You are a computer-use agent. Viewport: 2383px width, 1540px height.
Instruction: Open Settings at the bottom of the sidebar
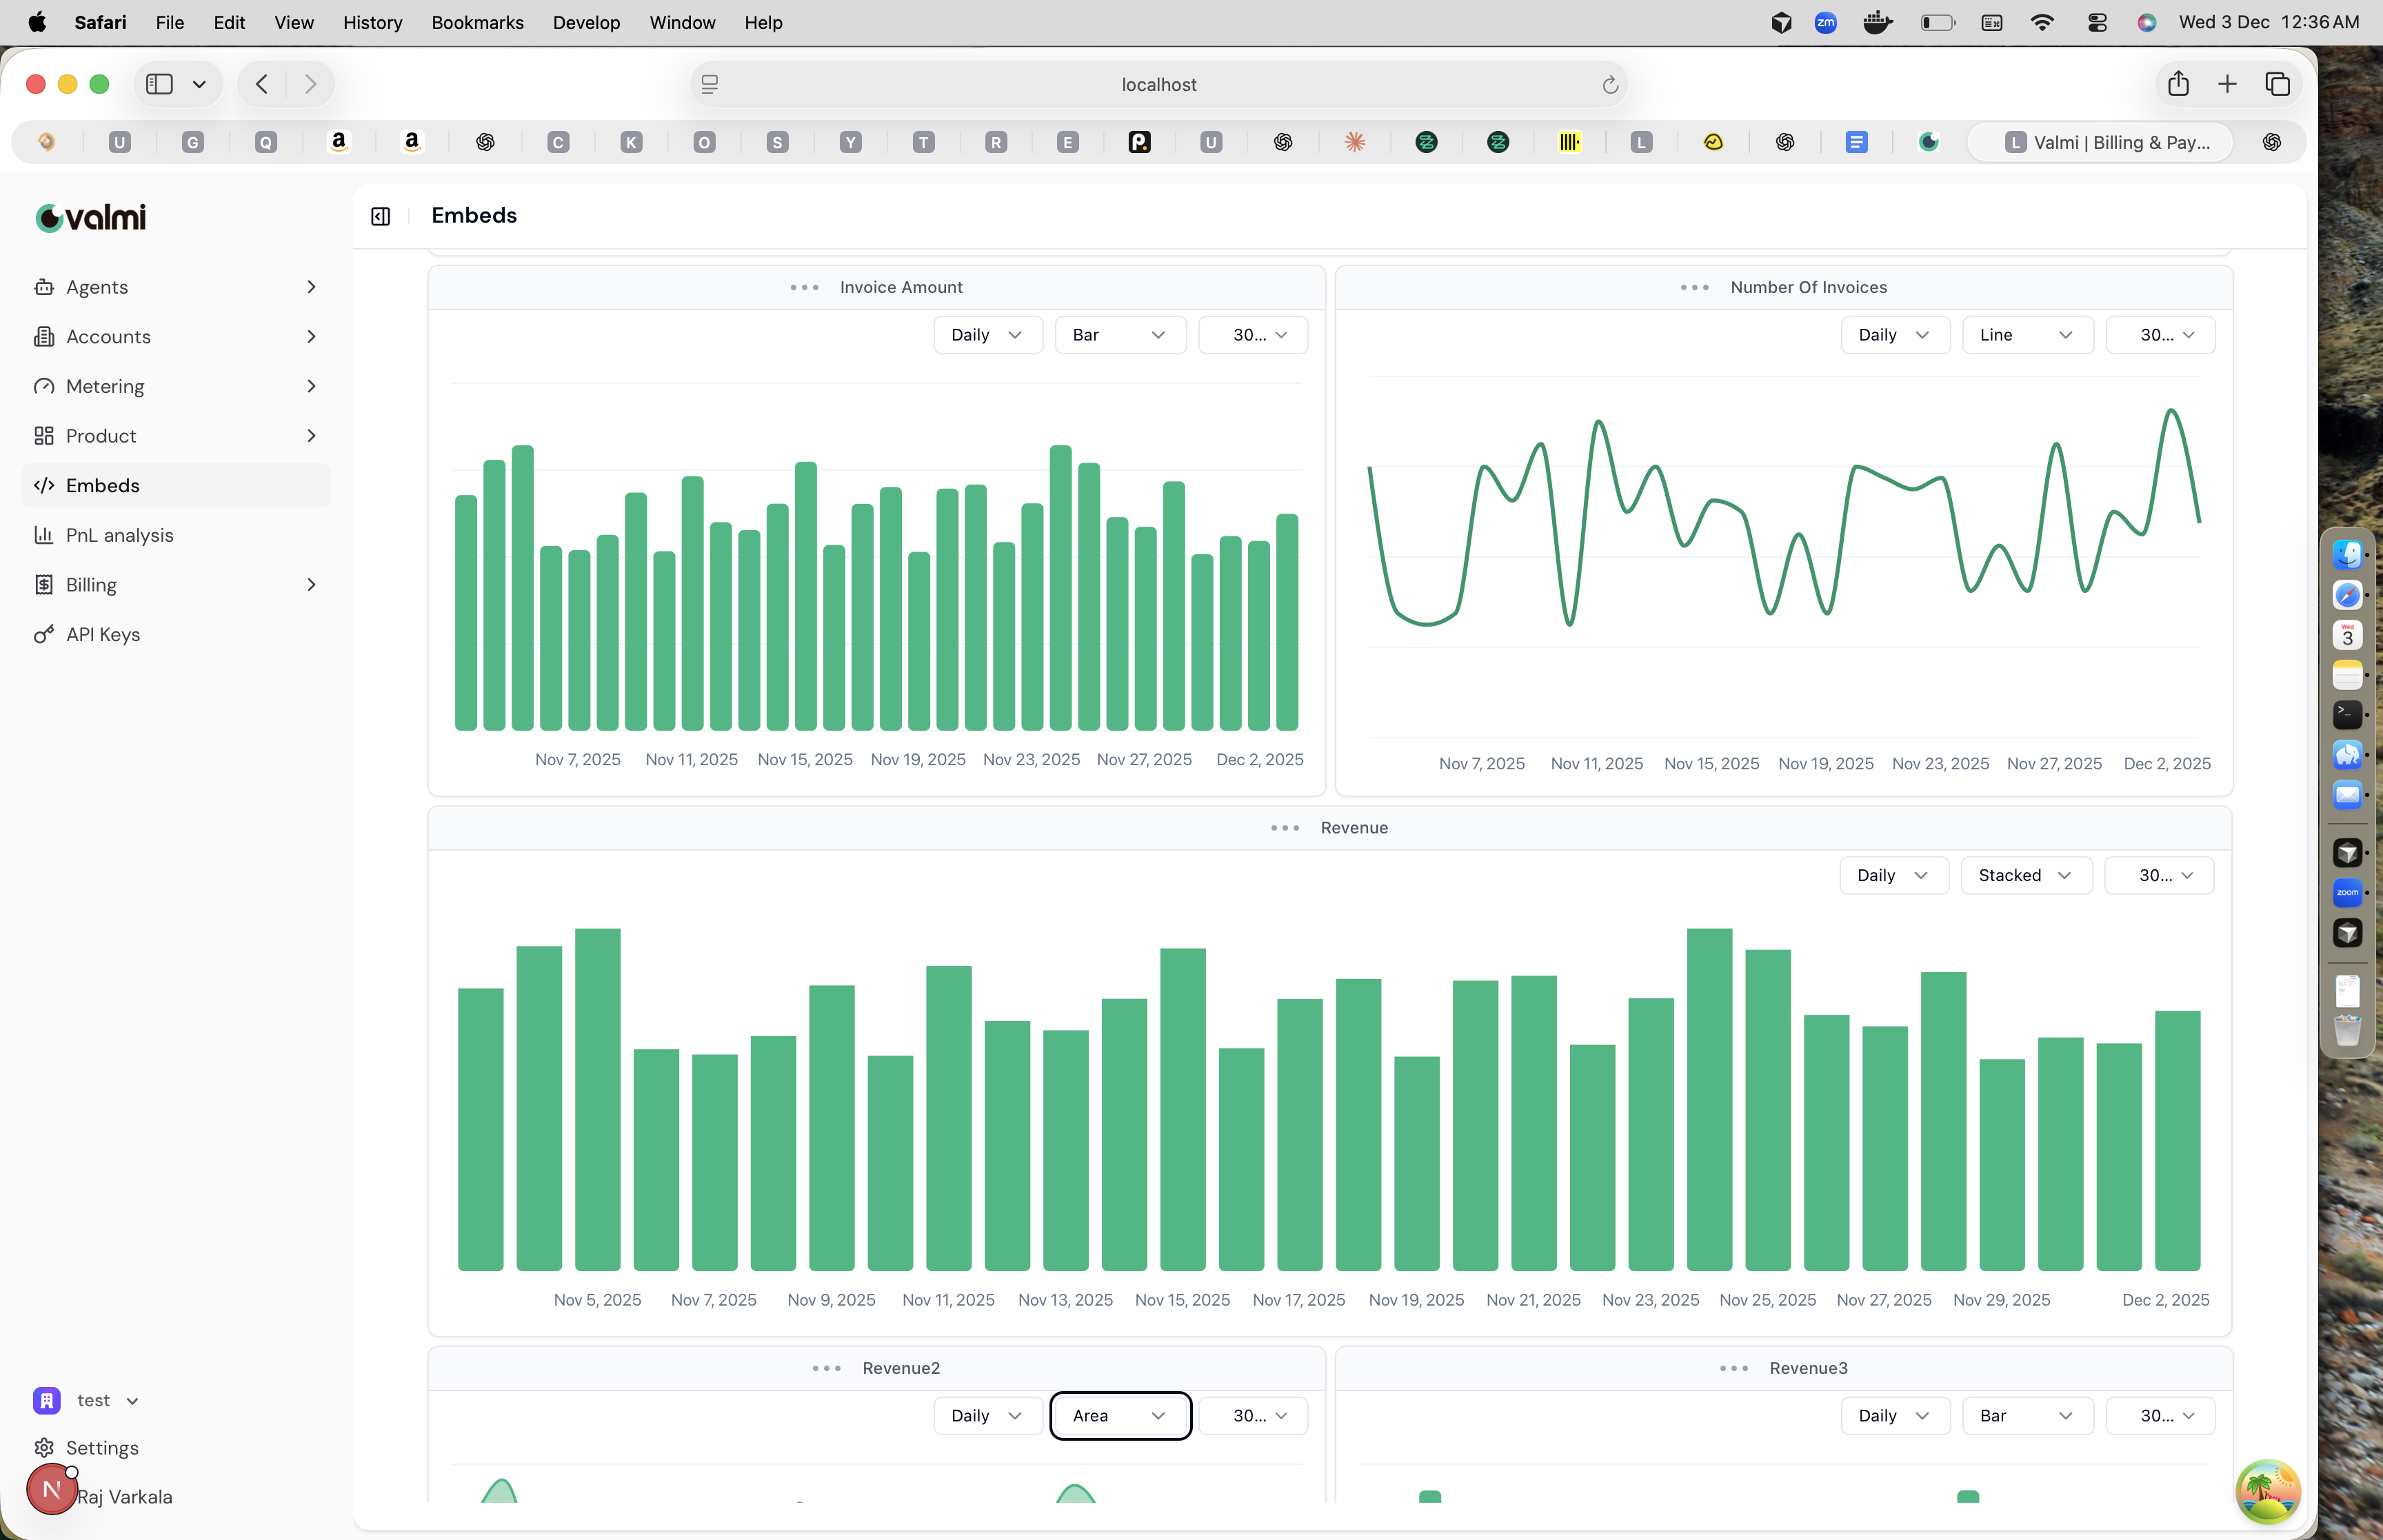coord(101,1447)
